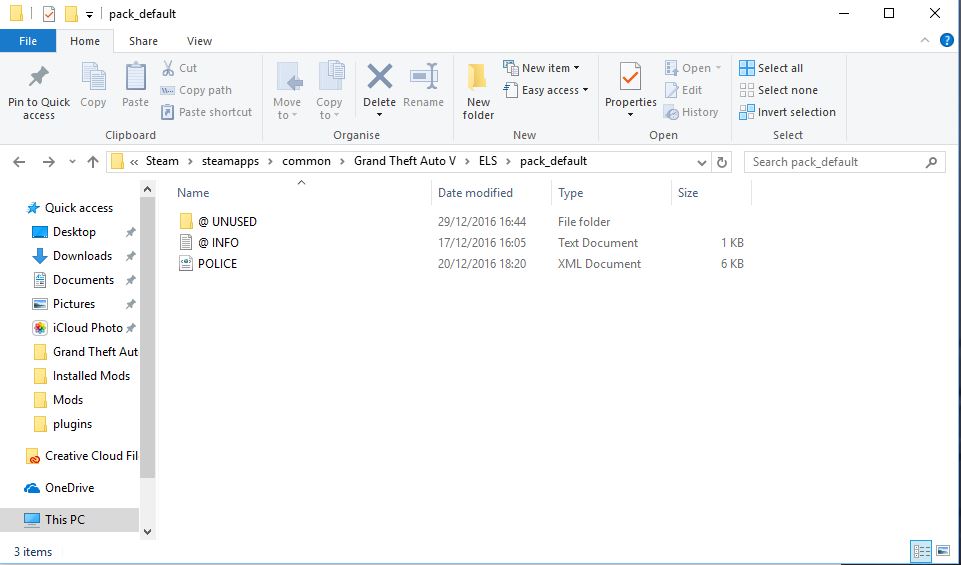This screenshot has width=961, height=565.
Task: Go back with the left arrow
Action: click(x=19, y=162)
